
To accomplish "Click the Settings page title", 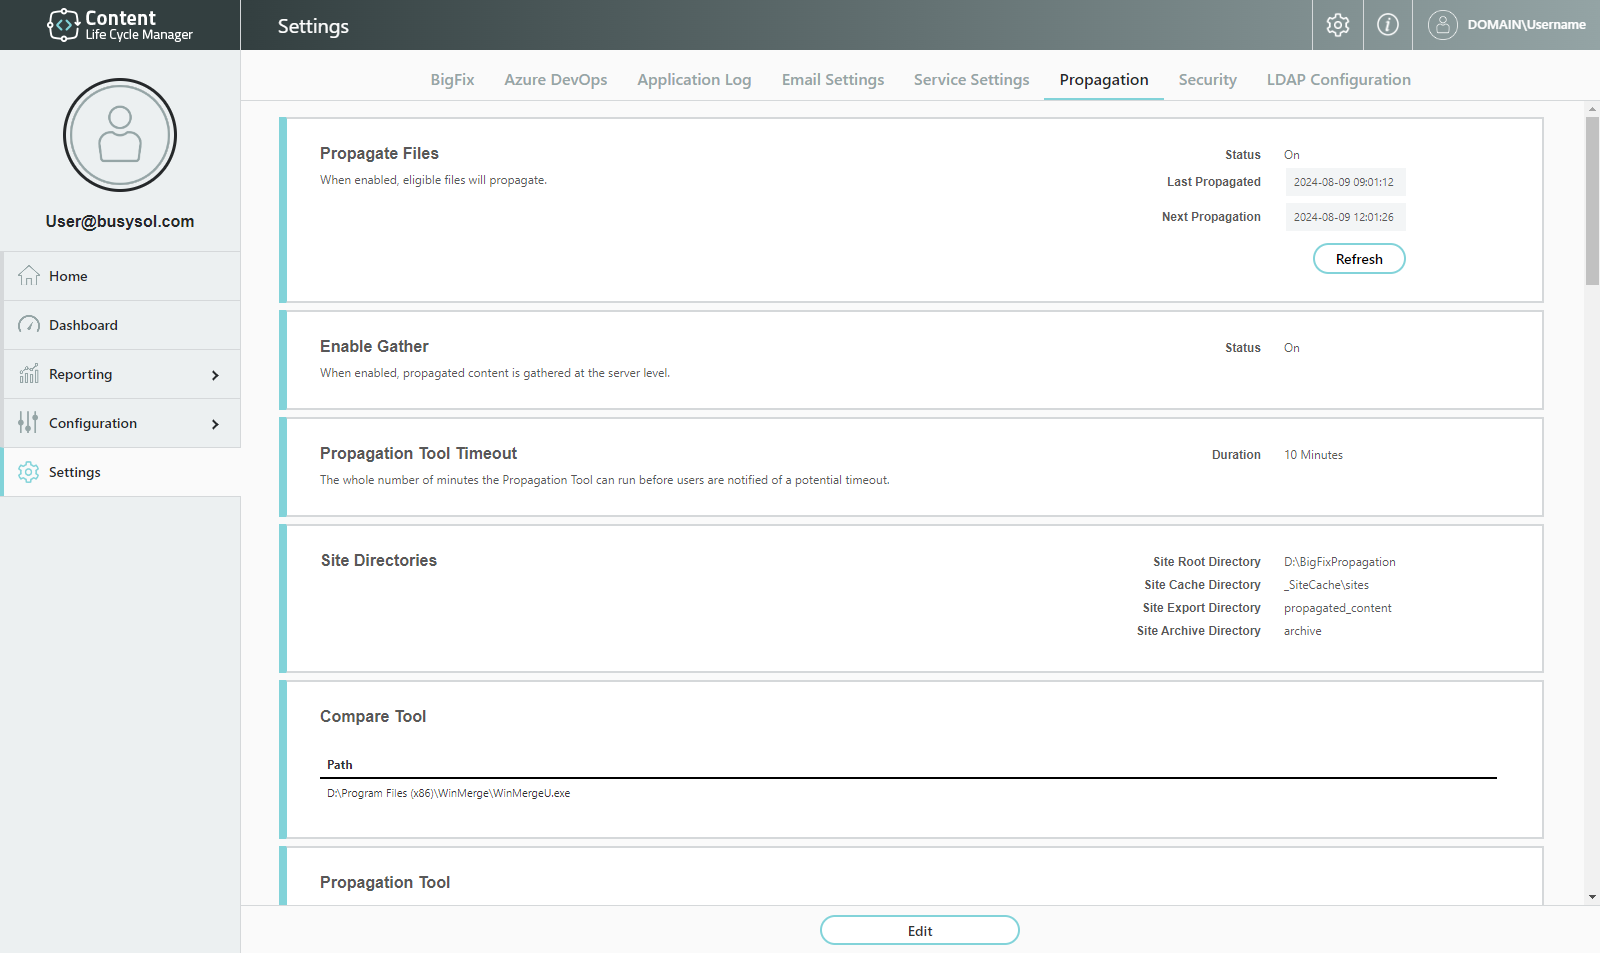I will [x=313, y=26].
